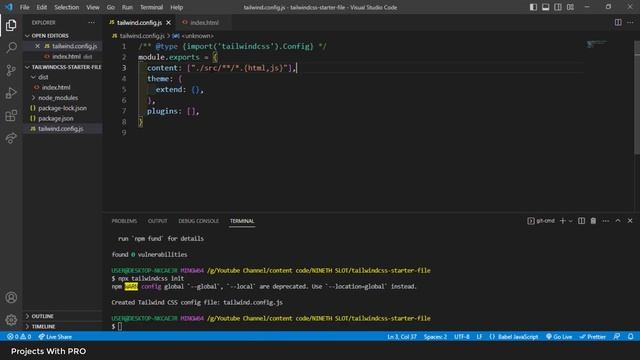Open the Run and Debug view
The width and height of the screenshot is (640, 360).
[11, 93]
